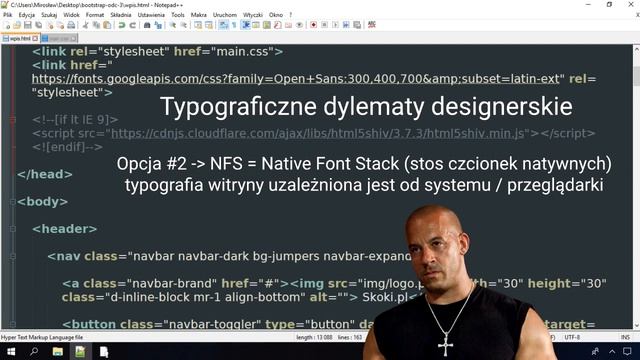Click the Save All toolbar icon
This screenshot has height=360, width=640.
point(38,25)
